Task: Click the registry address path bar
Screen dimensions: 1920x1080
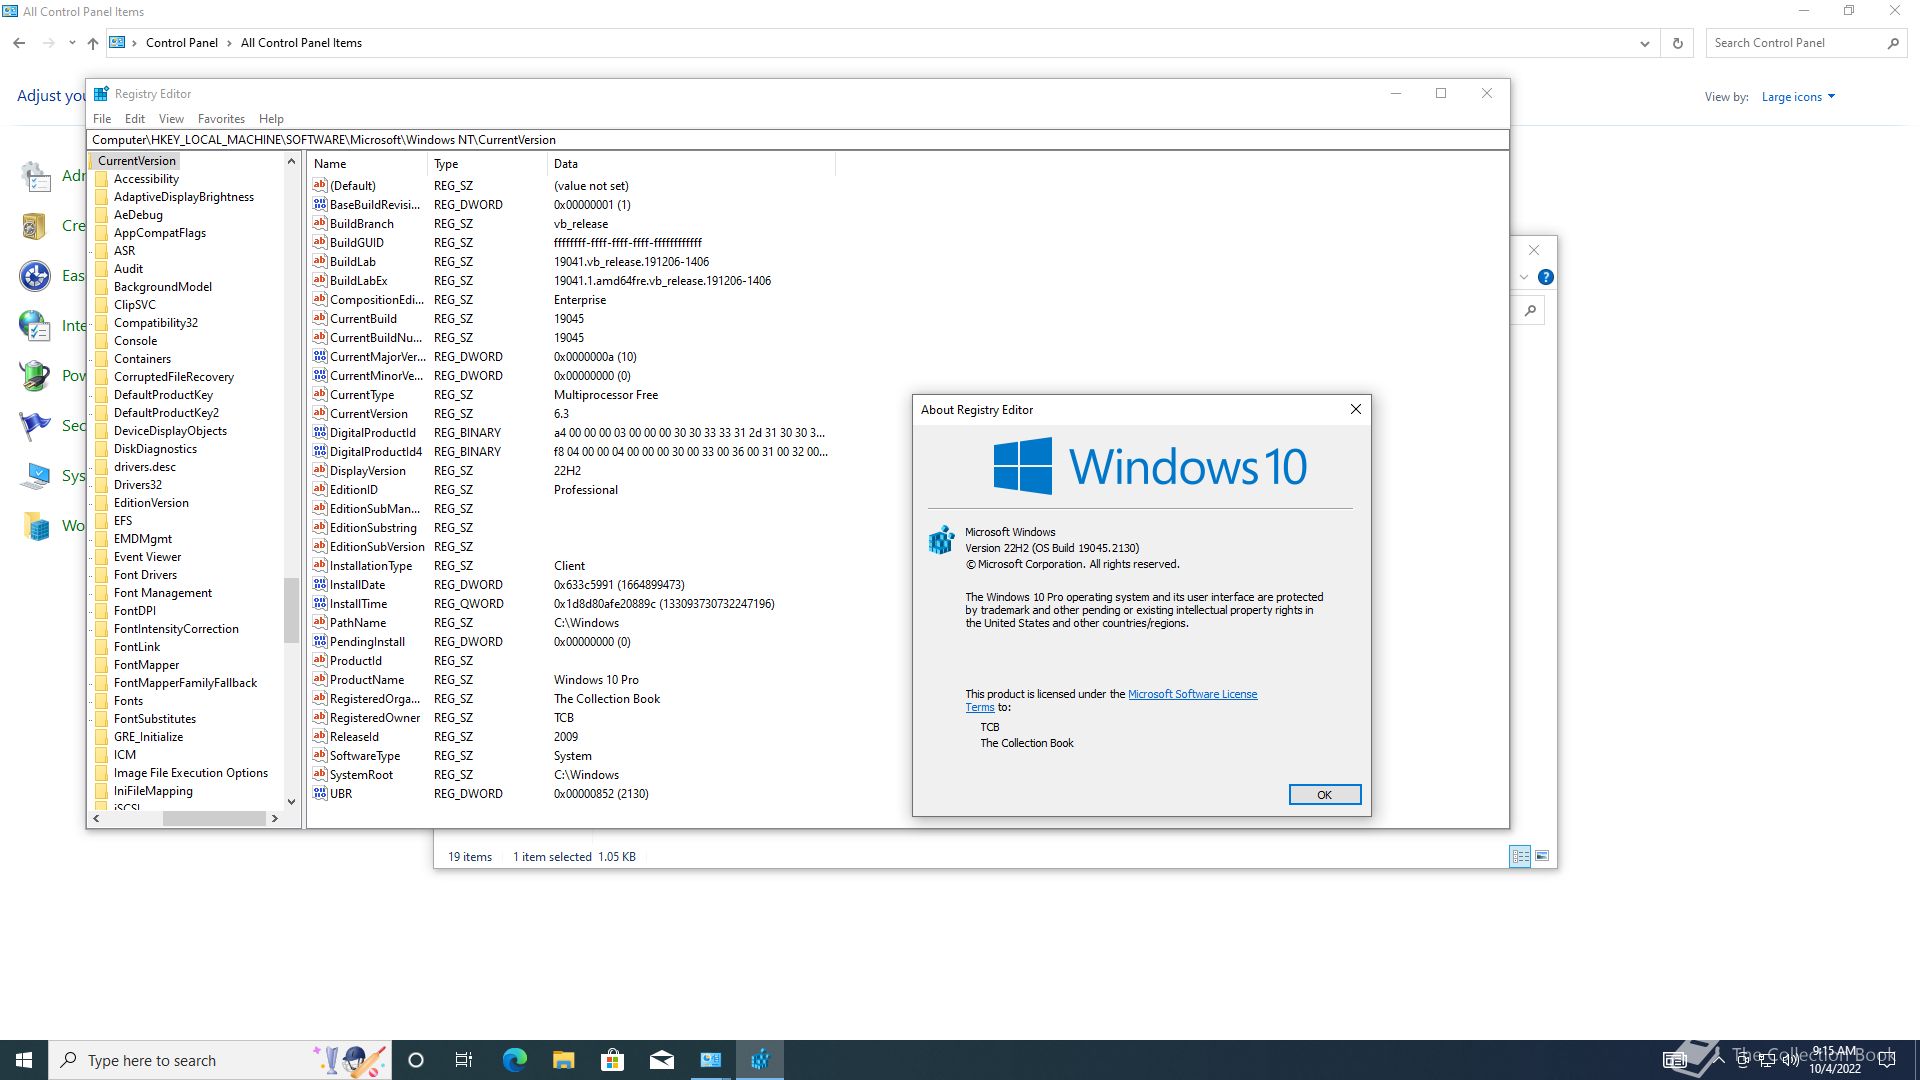Action: (x=798, y=140)
